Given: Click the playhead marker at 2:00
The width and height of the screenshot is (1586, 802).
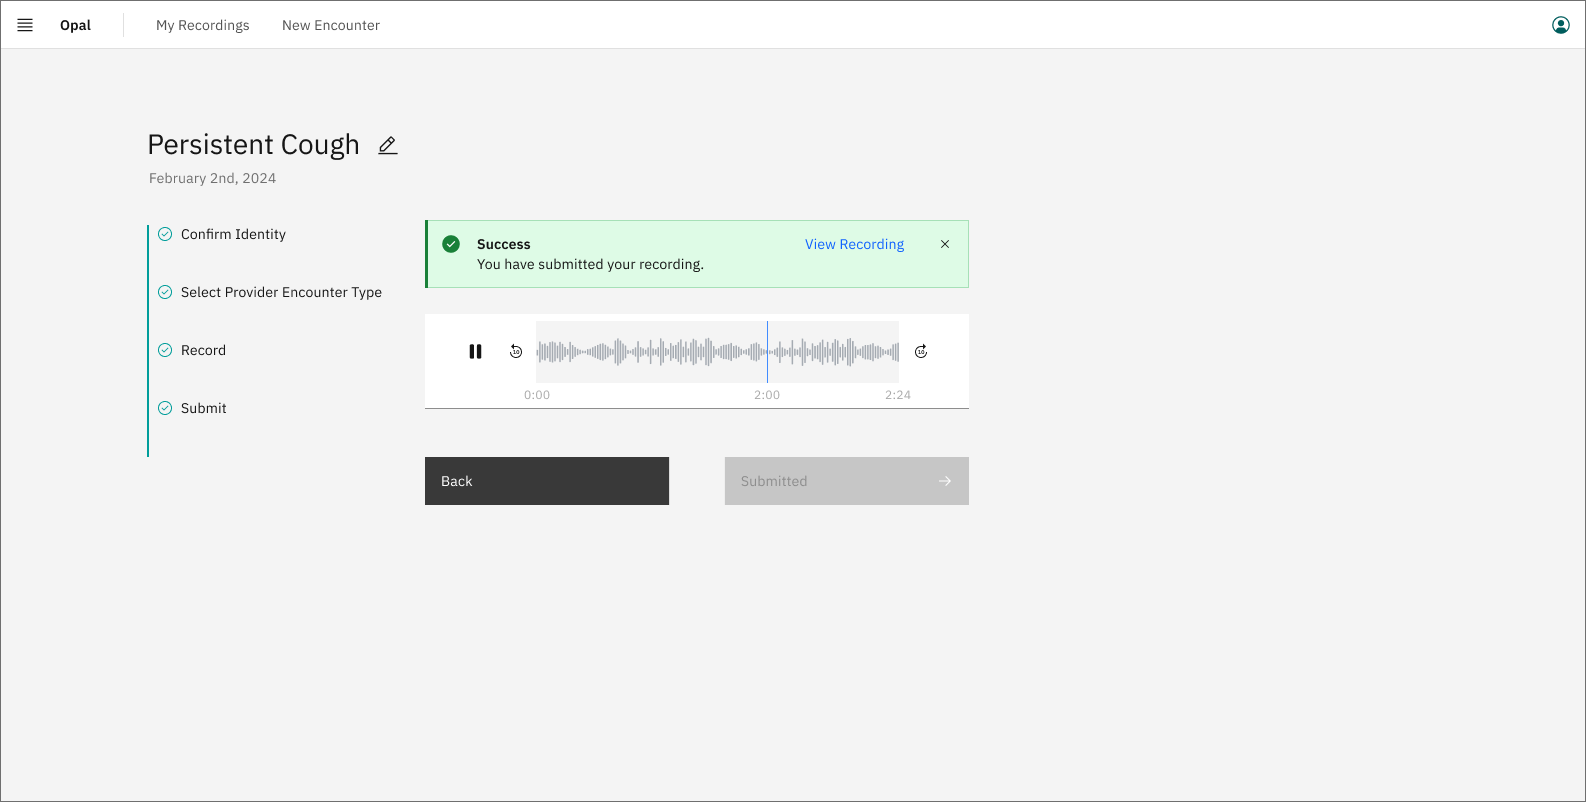Looking at the screenshot, I should (767, 352).
